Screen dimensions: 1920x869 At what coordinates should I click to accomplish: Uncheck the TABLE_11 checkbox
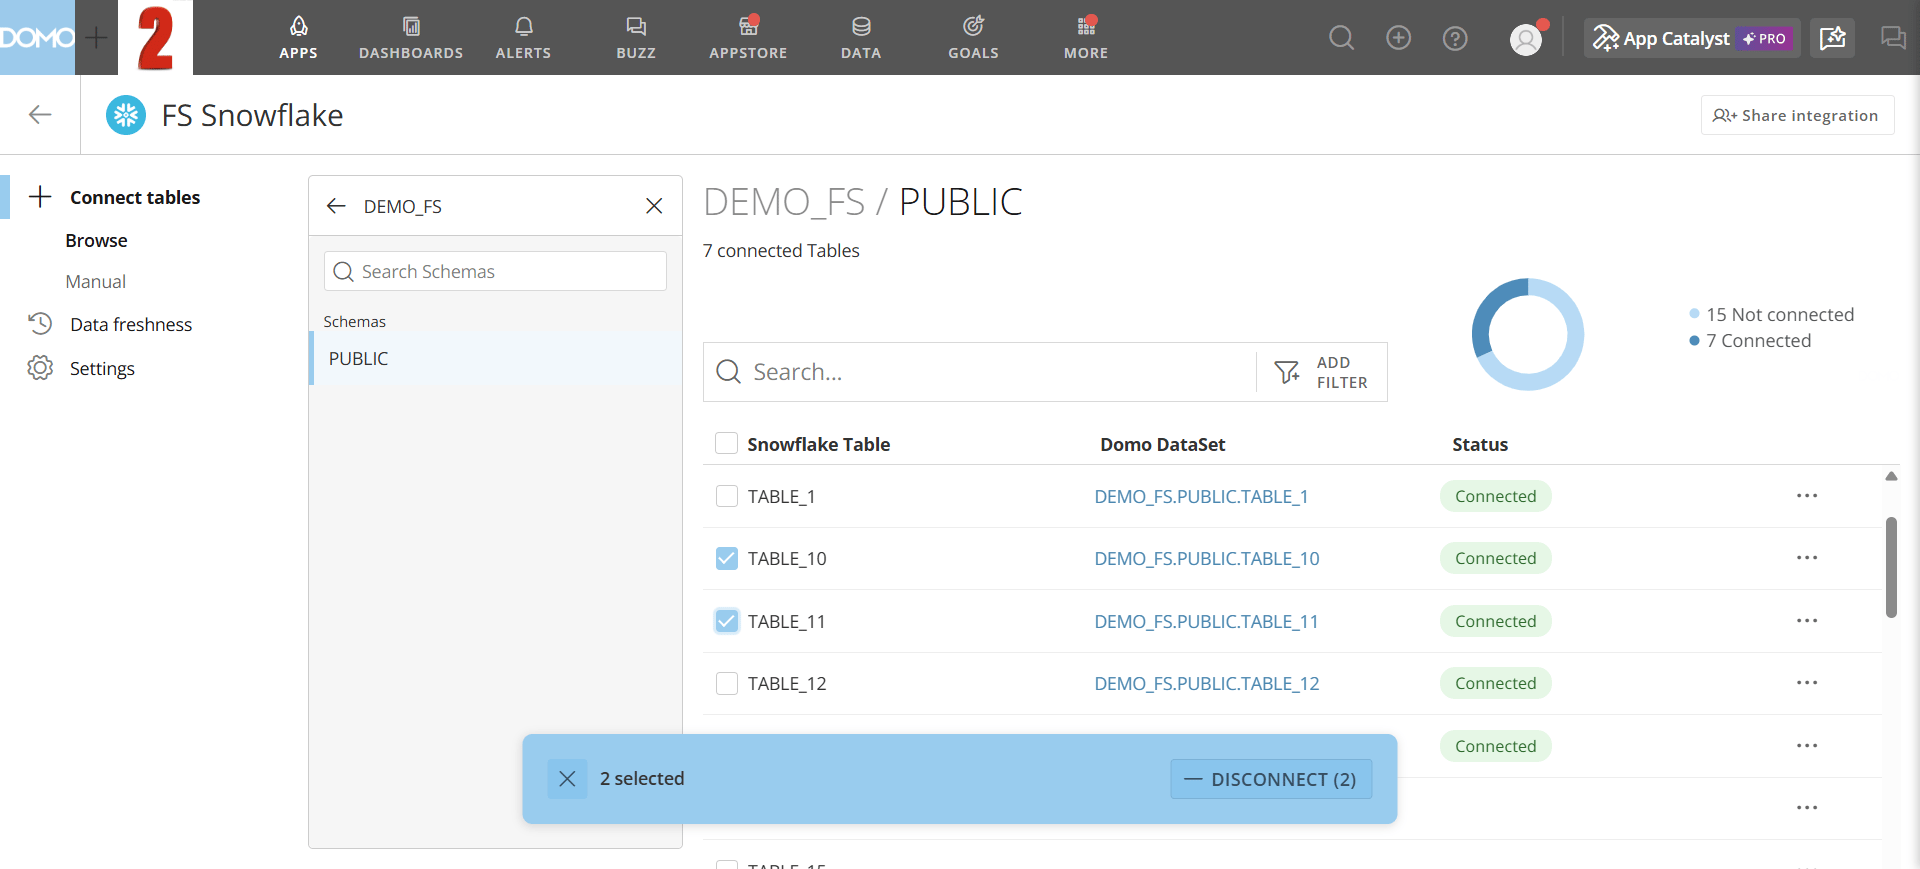pos(727,621)
